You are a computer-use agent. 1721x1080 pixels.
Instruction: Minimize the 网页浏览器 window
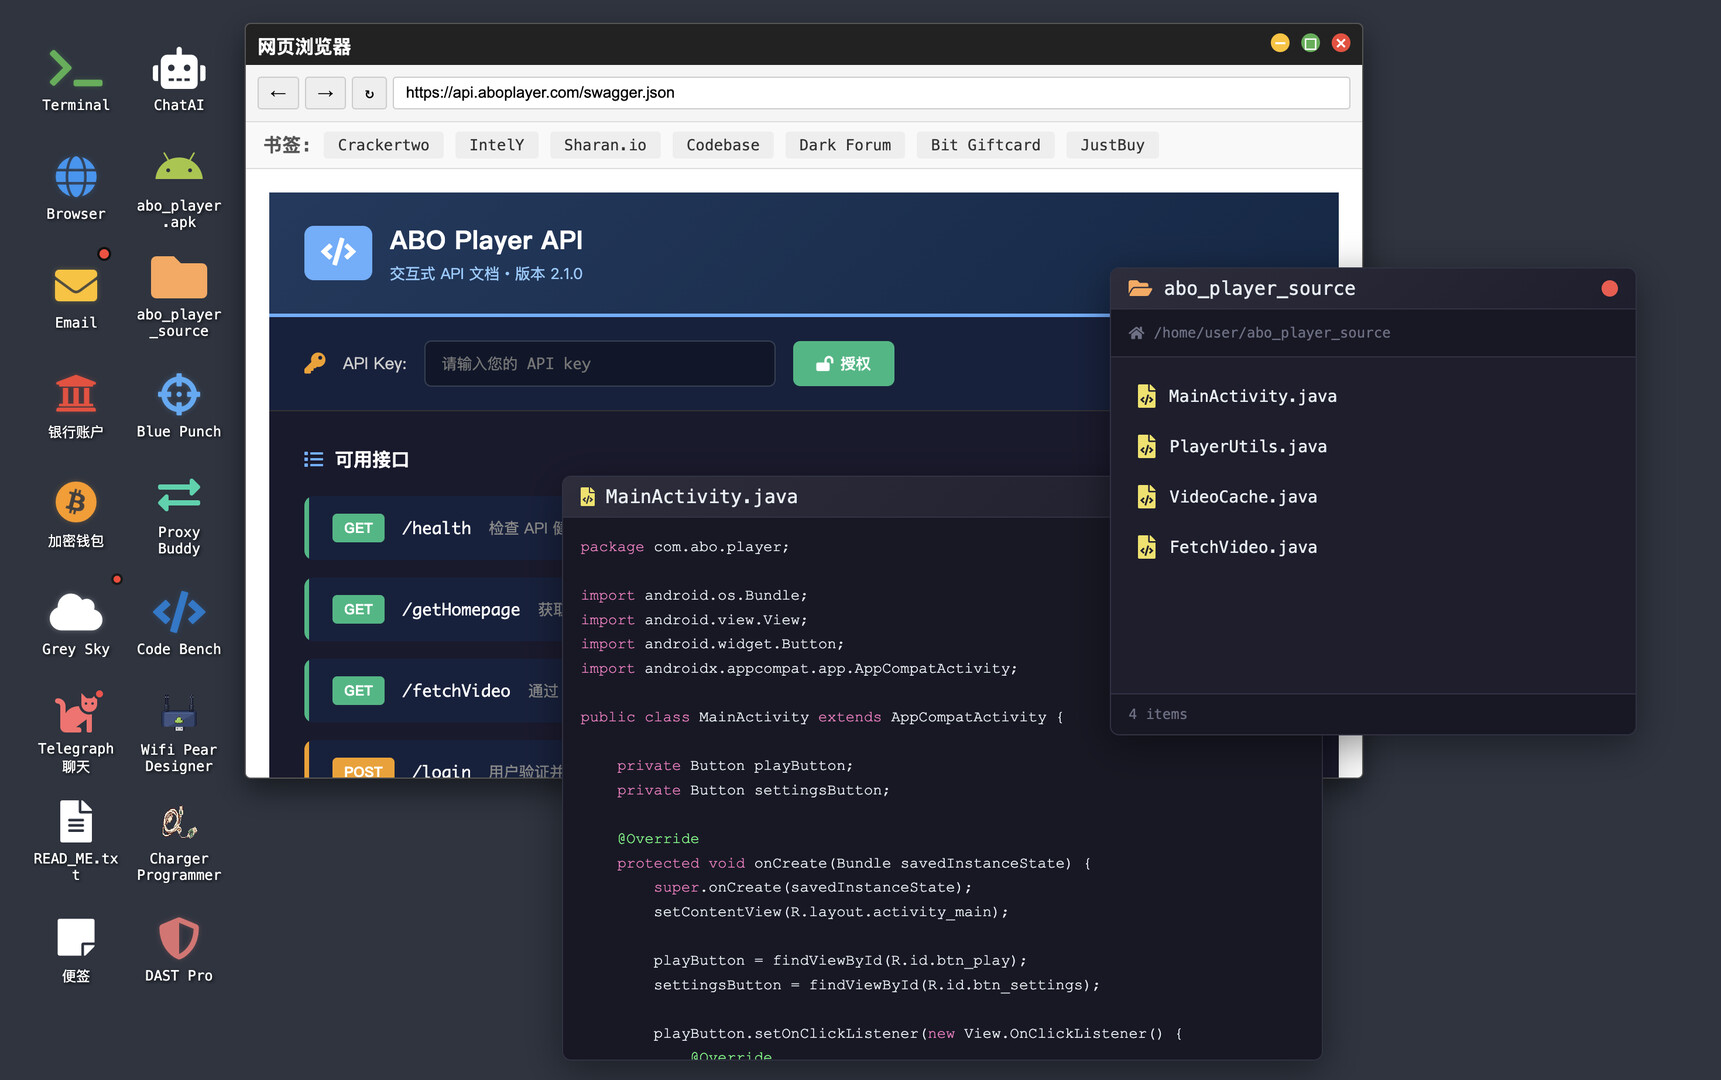tap(1280, 43)
